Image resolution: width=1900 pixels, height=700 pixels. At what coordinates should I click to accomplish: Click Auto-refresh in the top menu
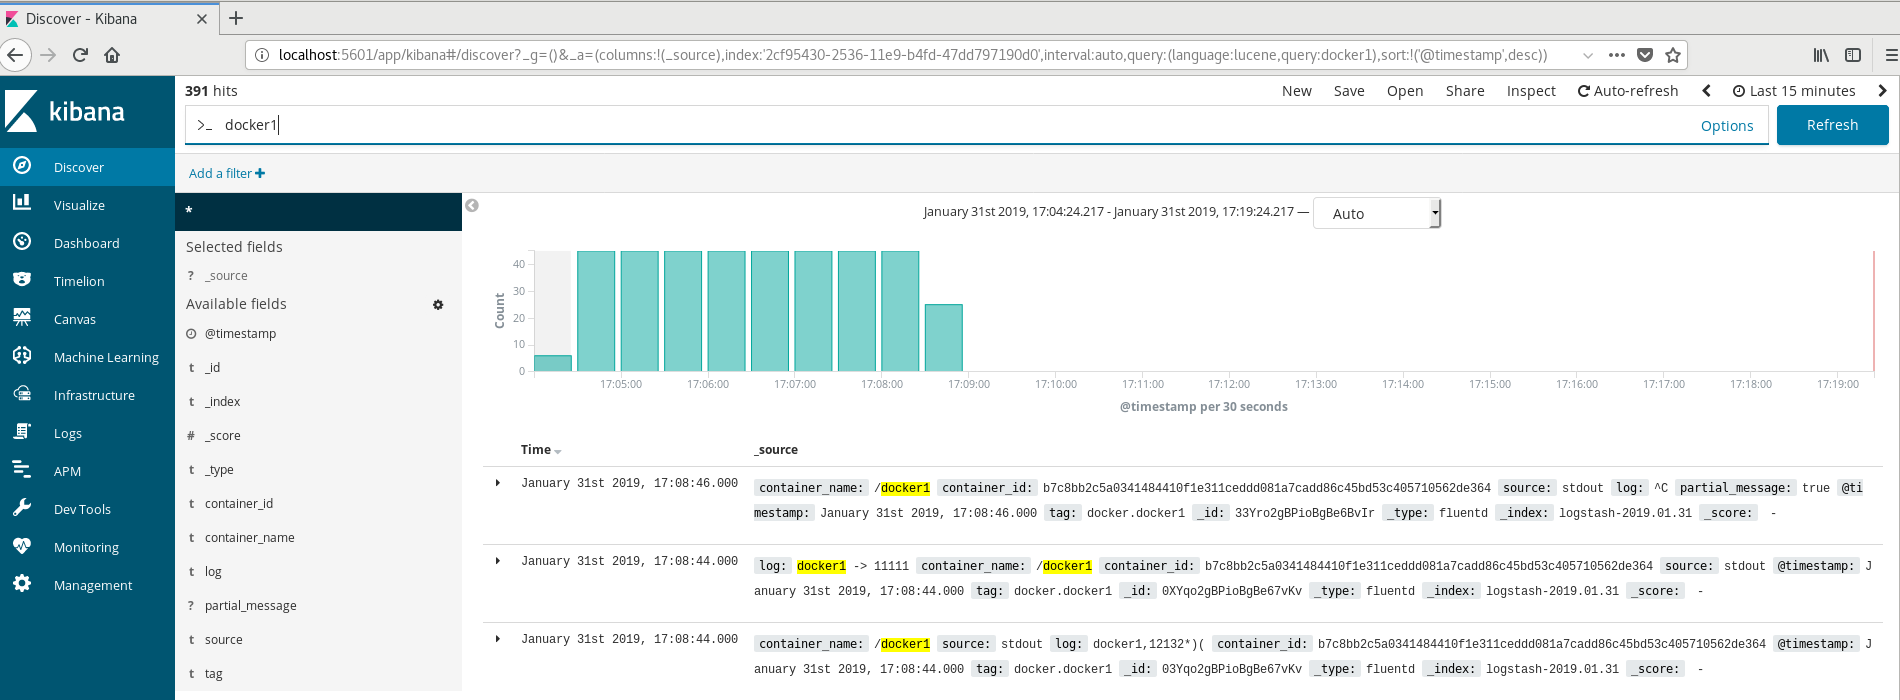click(1628, 91)
